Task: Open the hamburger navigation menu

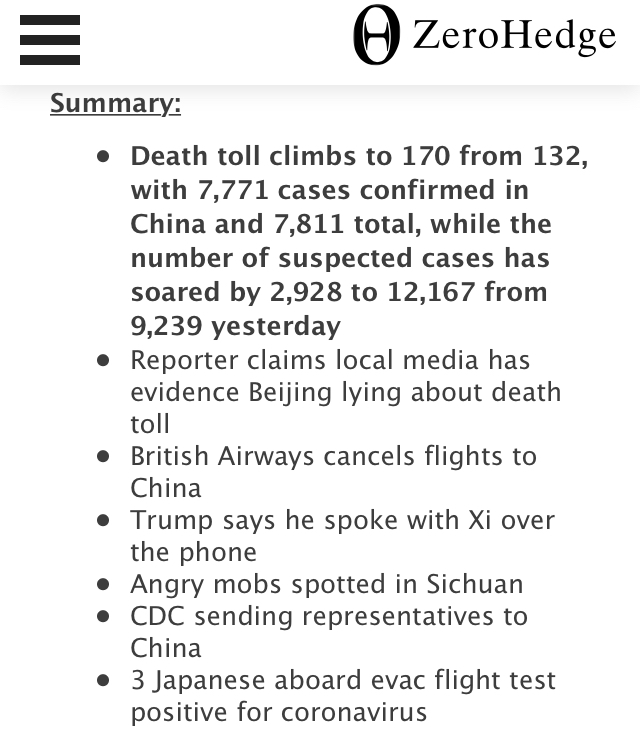Action: point(49,39)
